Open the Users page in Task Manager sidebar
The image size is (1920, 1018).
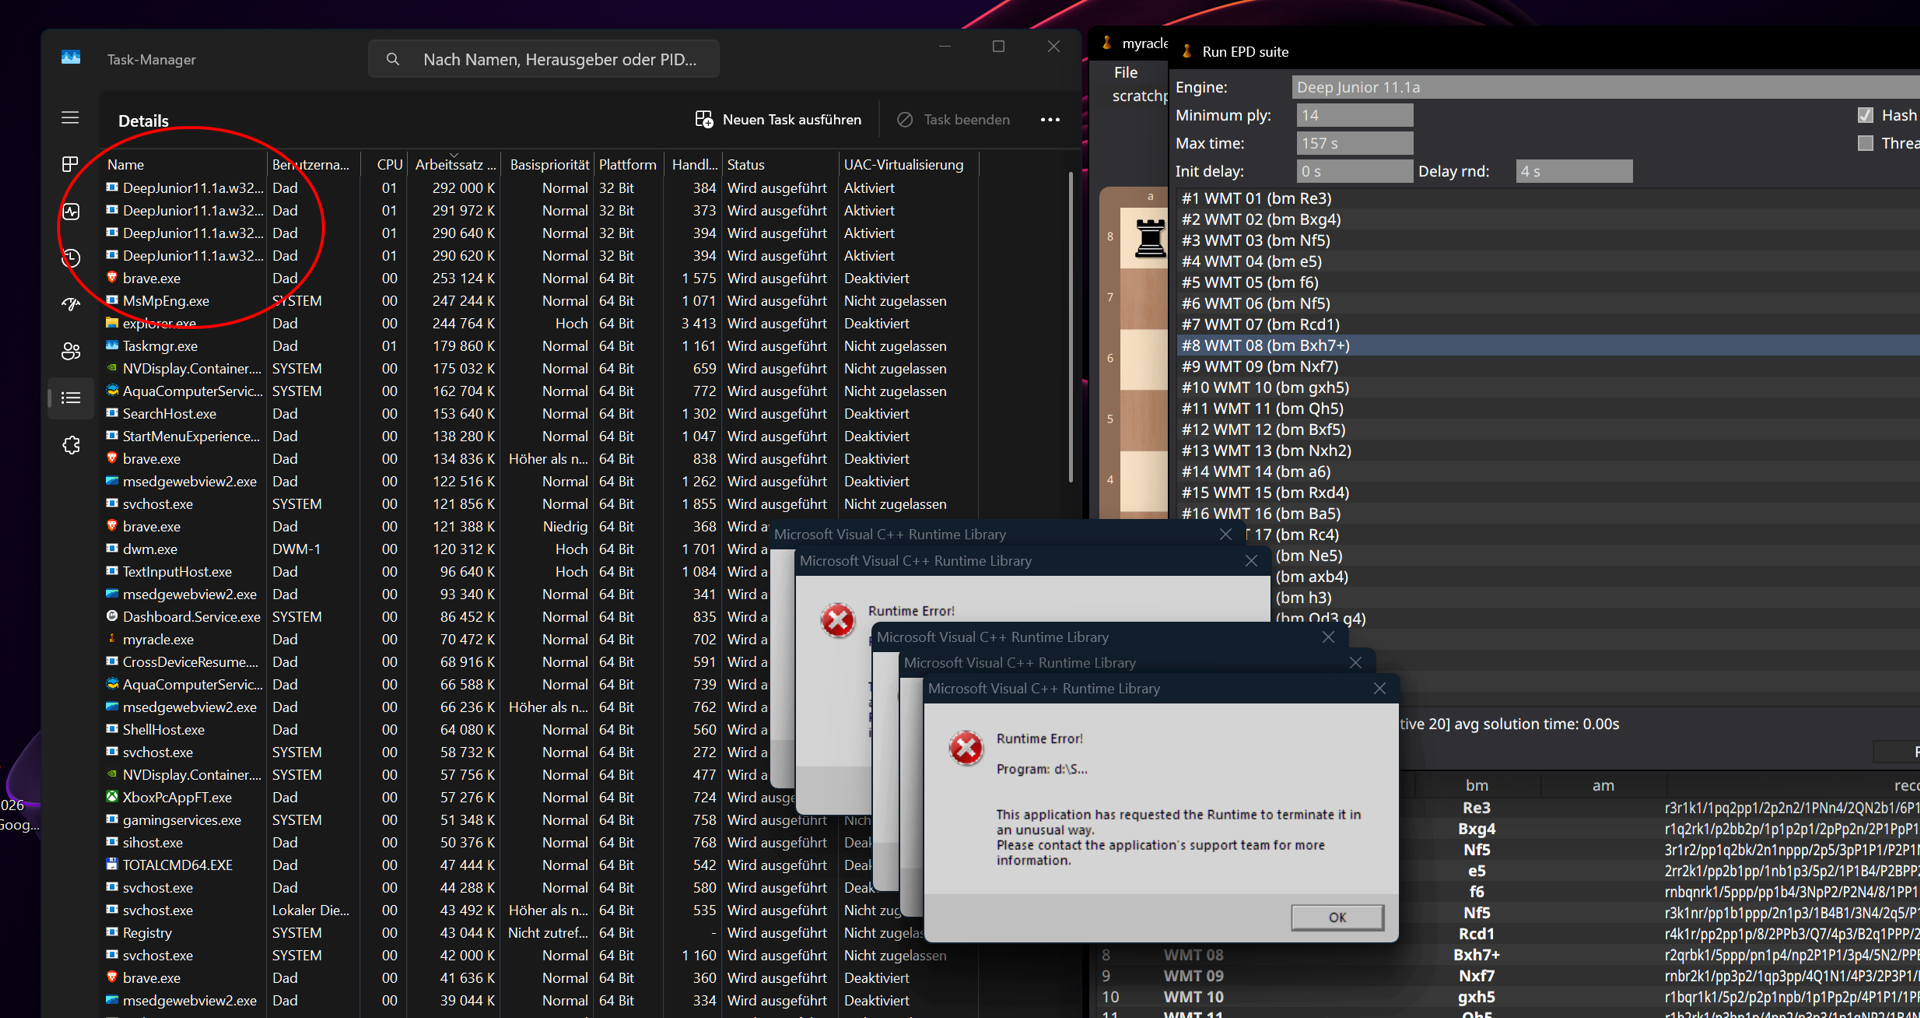pyautogui.click(x=70, y=351)
